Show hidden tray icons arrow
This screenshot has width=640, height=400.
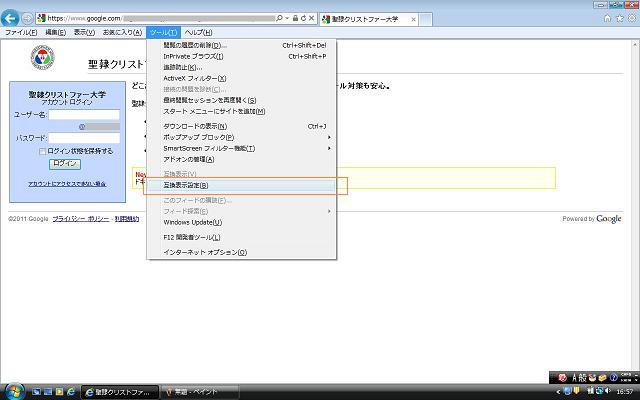(x=558, y=391)
